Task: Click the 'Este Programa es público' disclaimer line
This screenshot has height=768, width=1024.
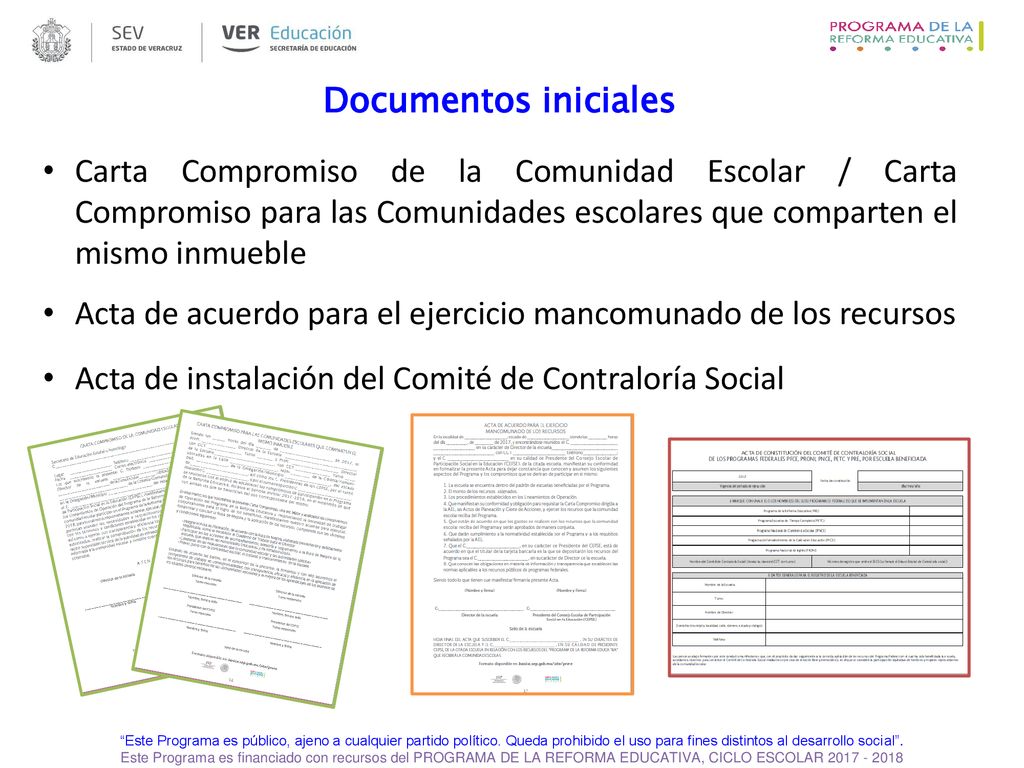Action: 511,741
